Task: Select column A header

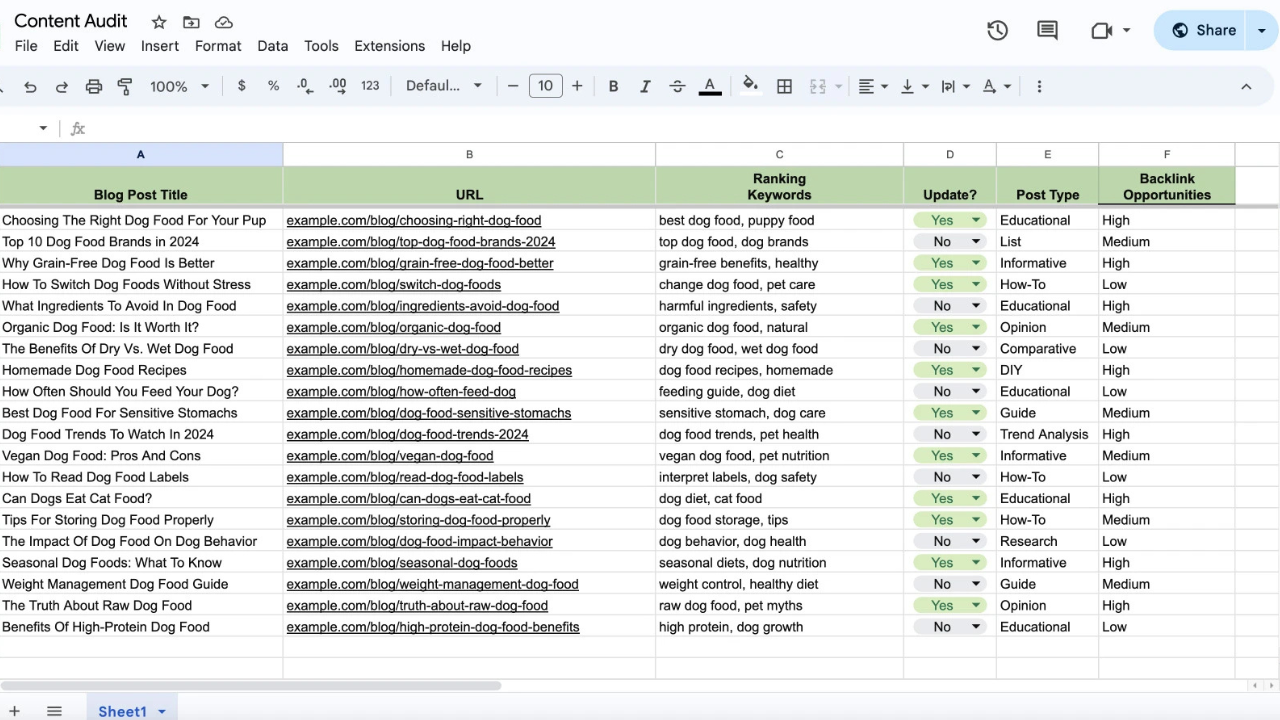Action: (141, 154)
